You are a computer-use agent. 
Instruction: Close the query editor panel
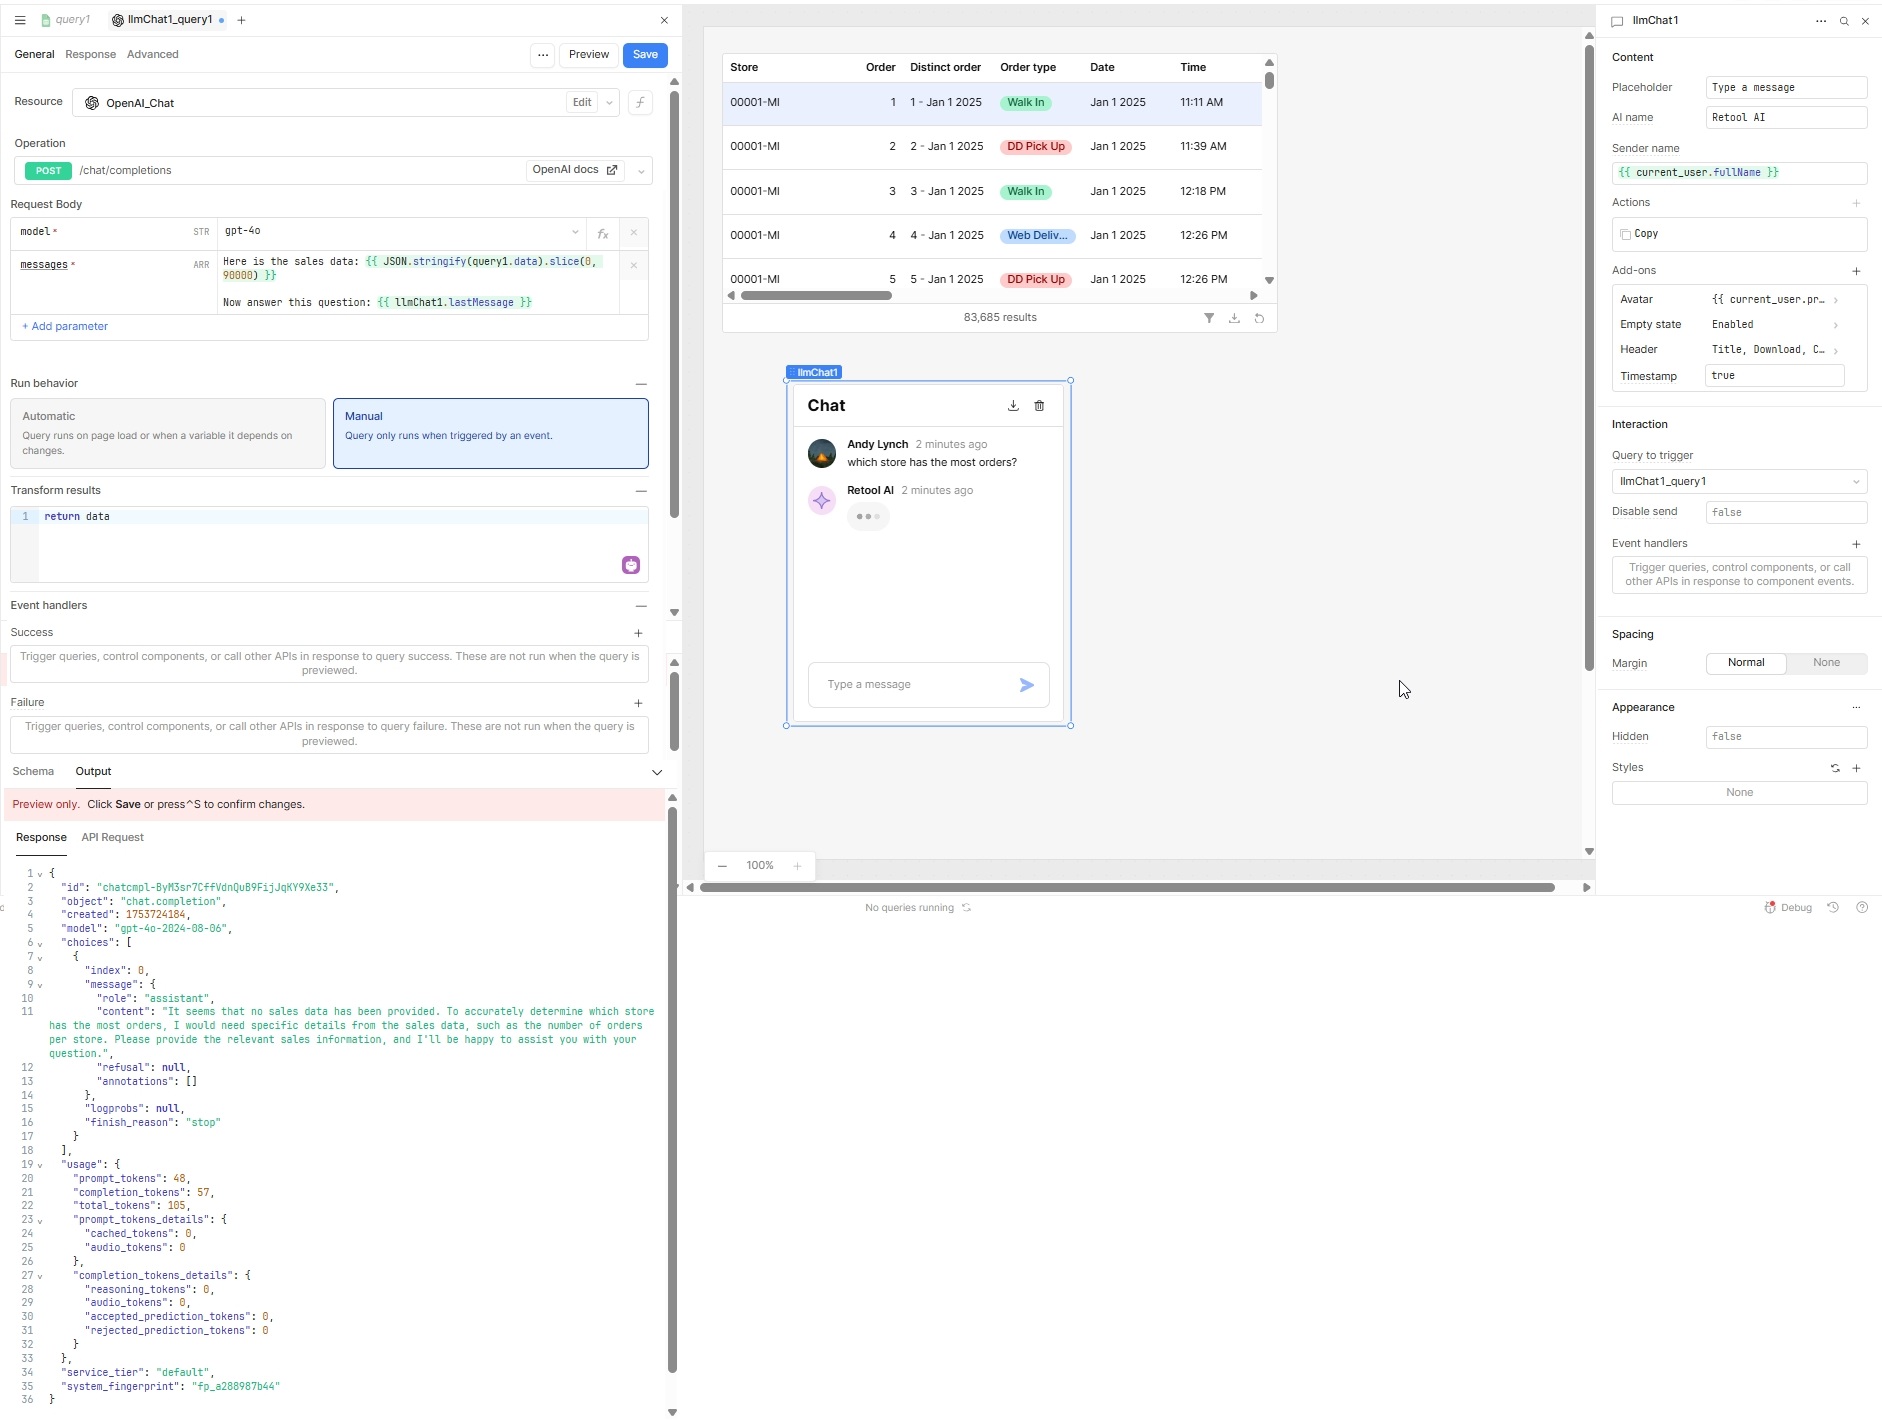pyautogui.click(x=664, y=20)
